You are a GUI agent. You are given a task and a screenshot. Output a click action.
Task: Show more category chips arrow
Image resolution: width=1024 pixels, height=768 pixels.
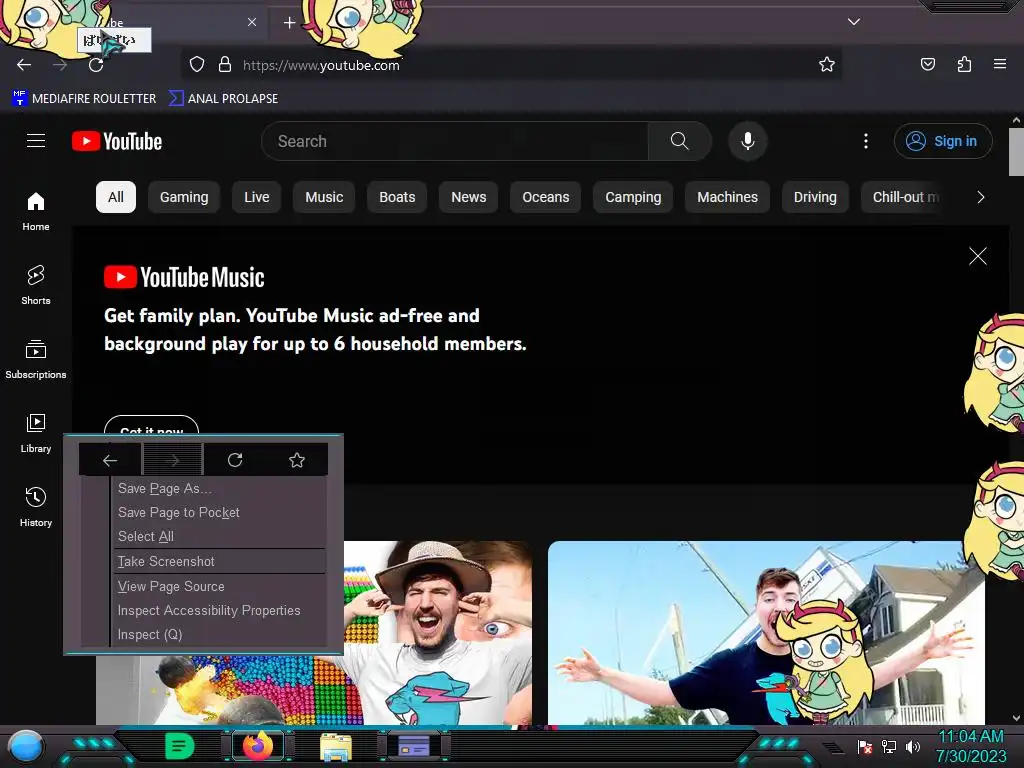coord(980,197)
